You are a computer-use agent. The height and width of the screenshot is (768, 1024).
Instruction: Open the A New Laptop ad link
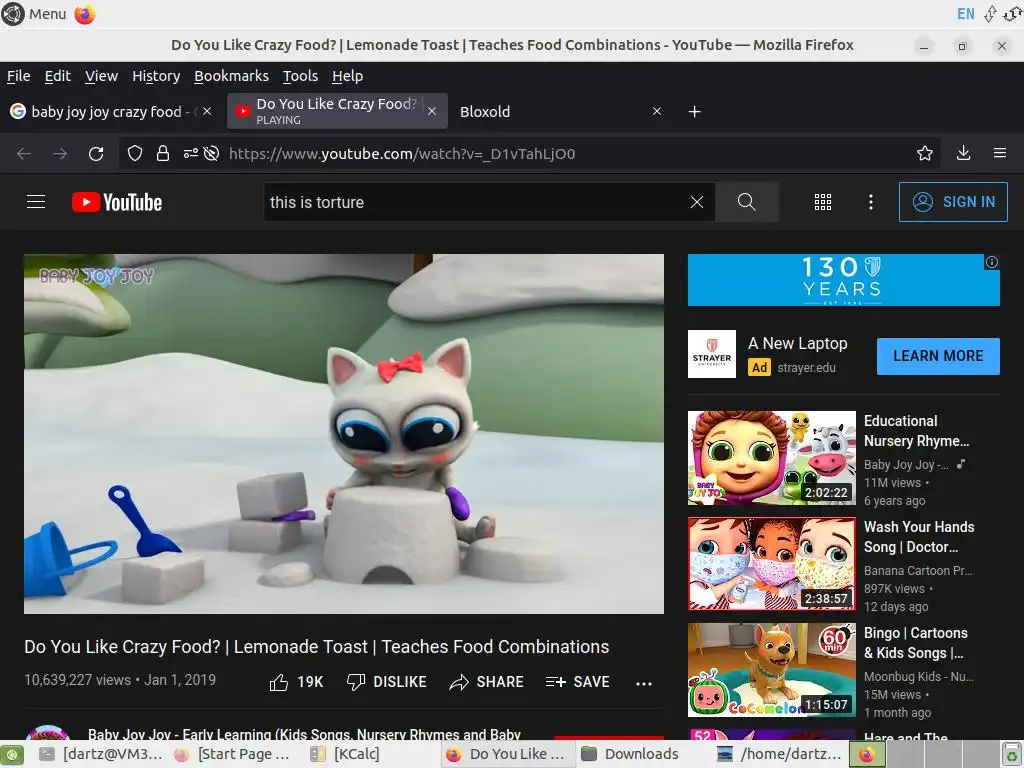pyautogui.click(x=797, y=344)
